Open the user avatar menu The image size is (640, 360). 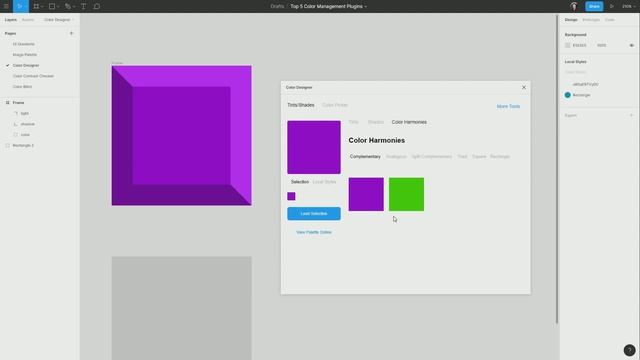pos(574,6)
